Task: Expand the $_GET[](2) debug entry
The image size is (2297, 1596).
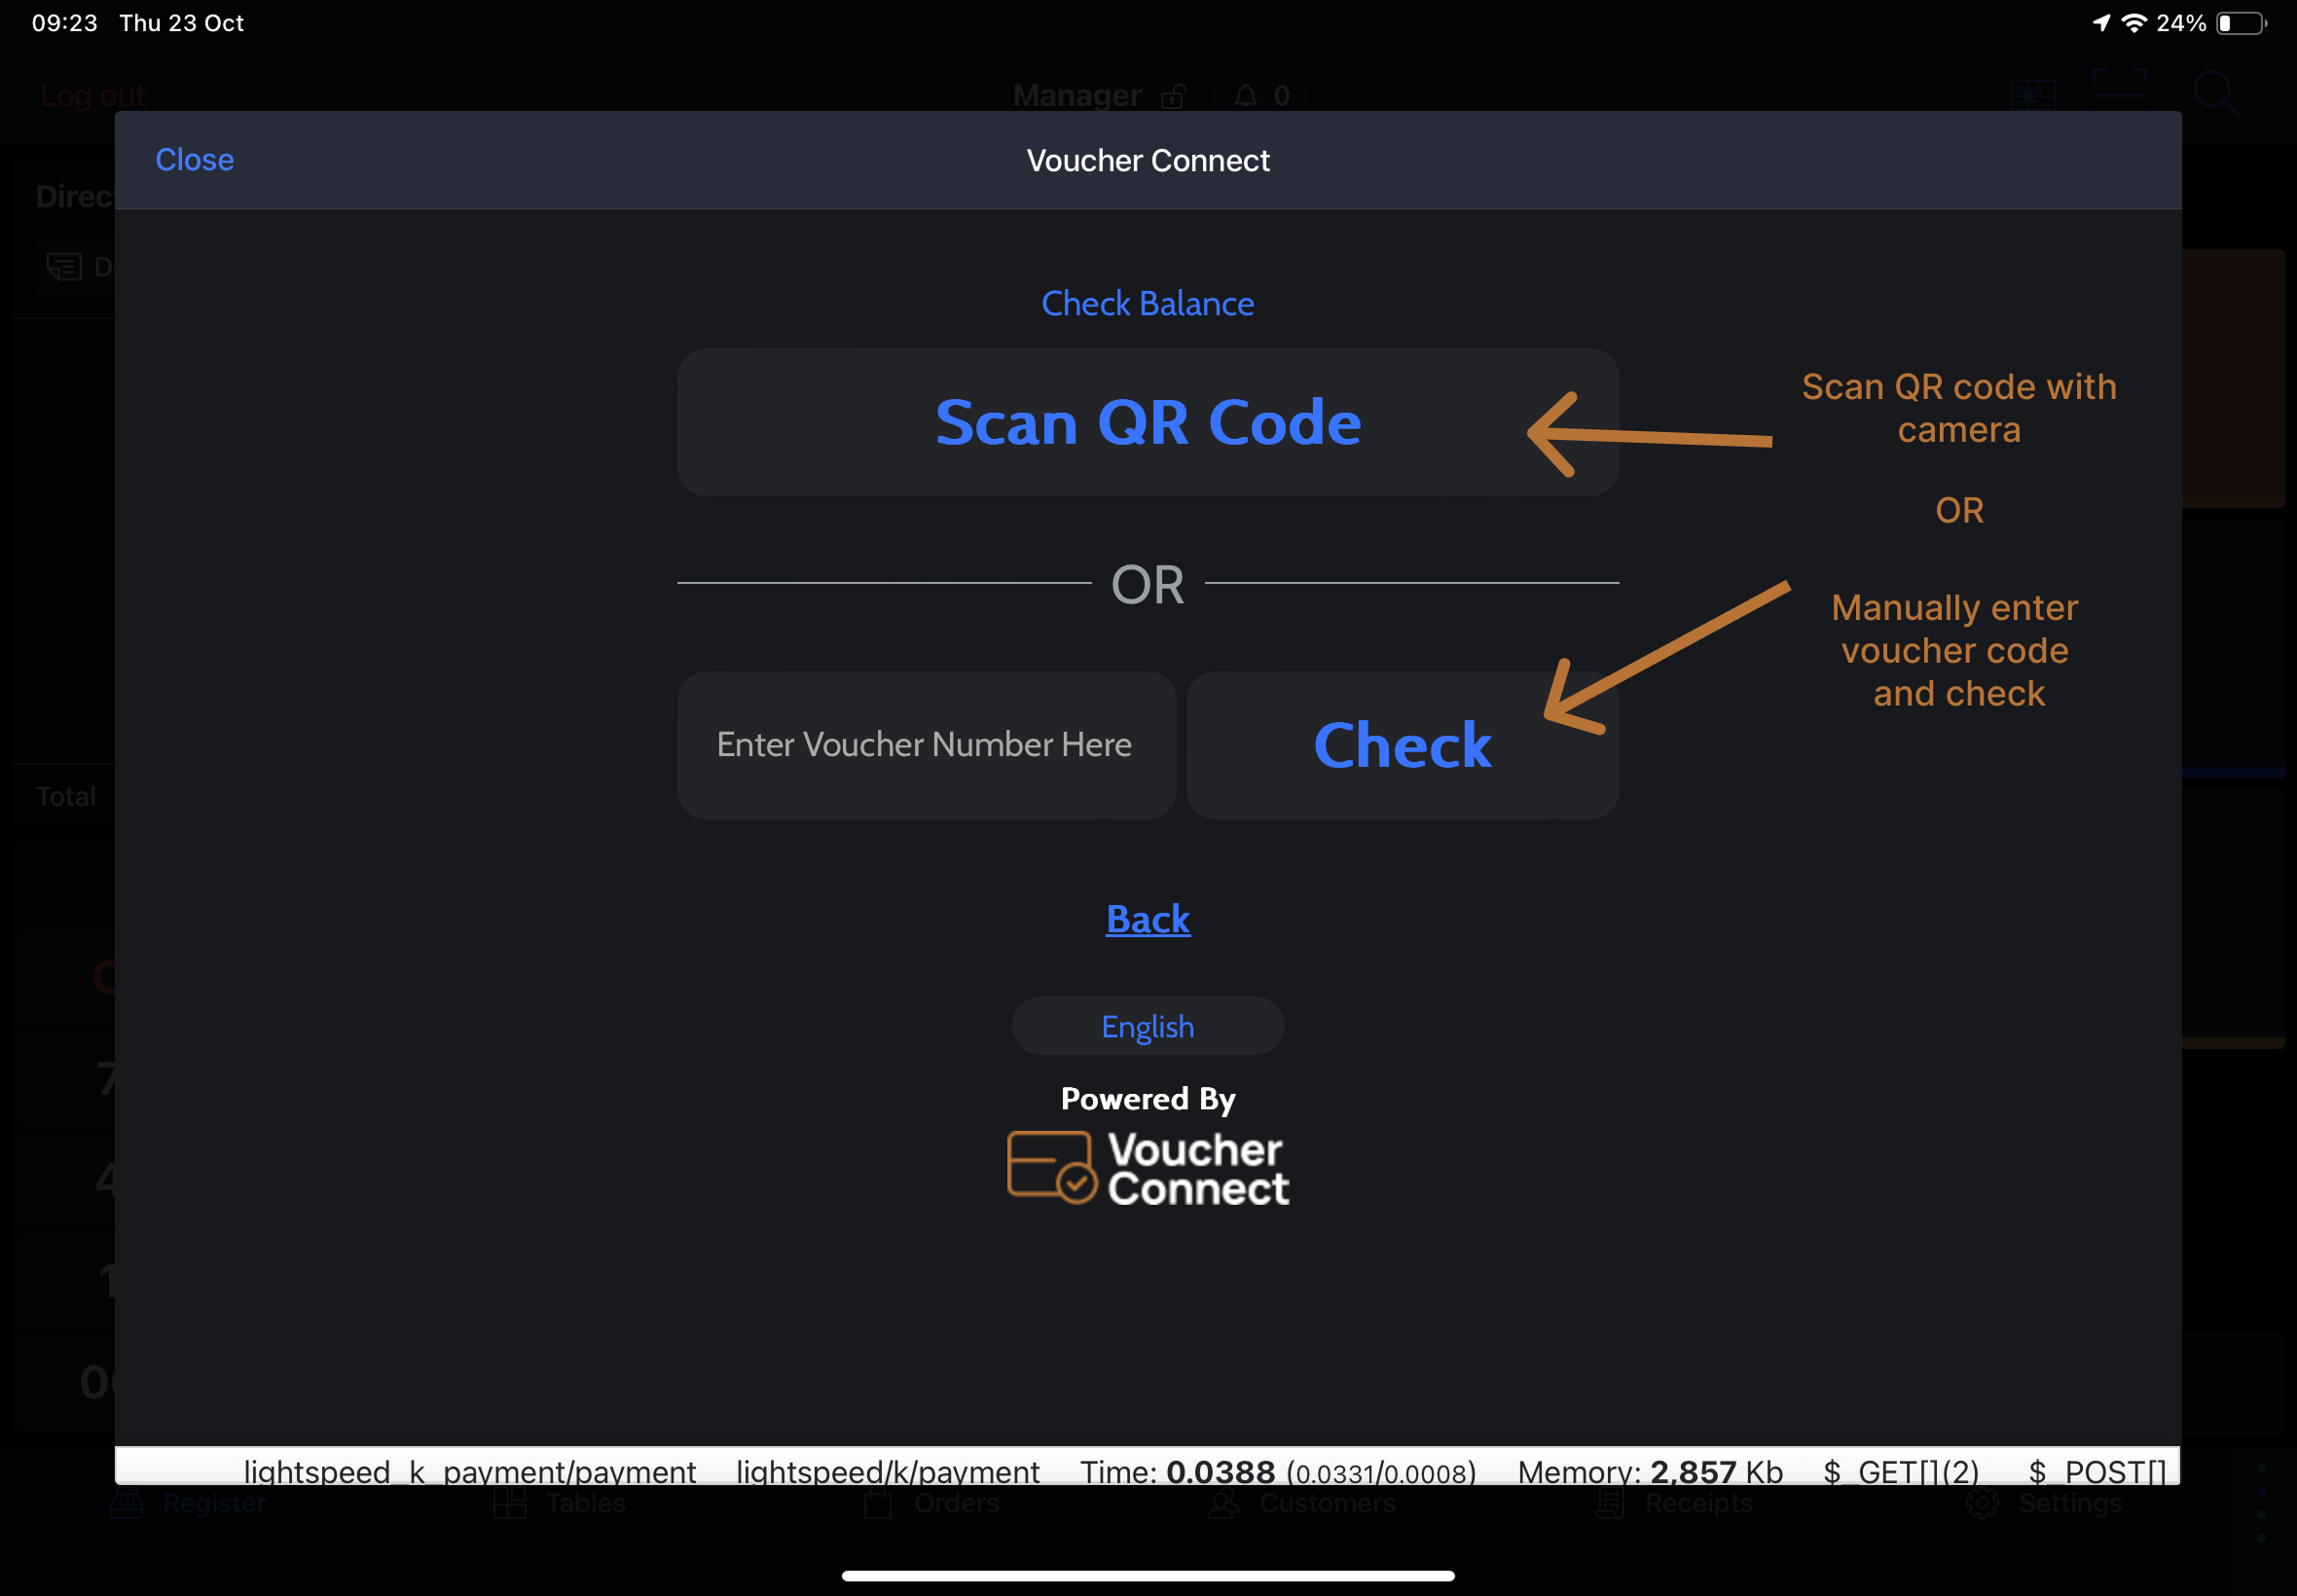Action: (1900, 1471)
